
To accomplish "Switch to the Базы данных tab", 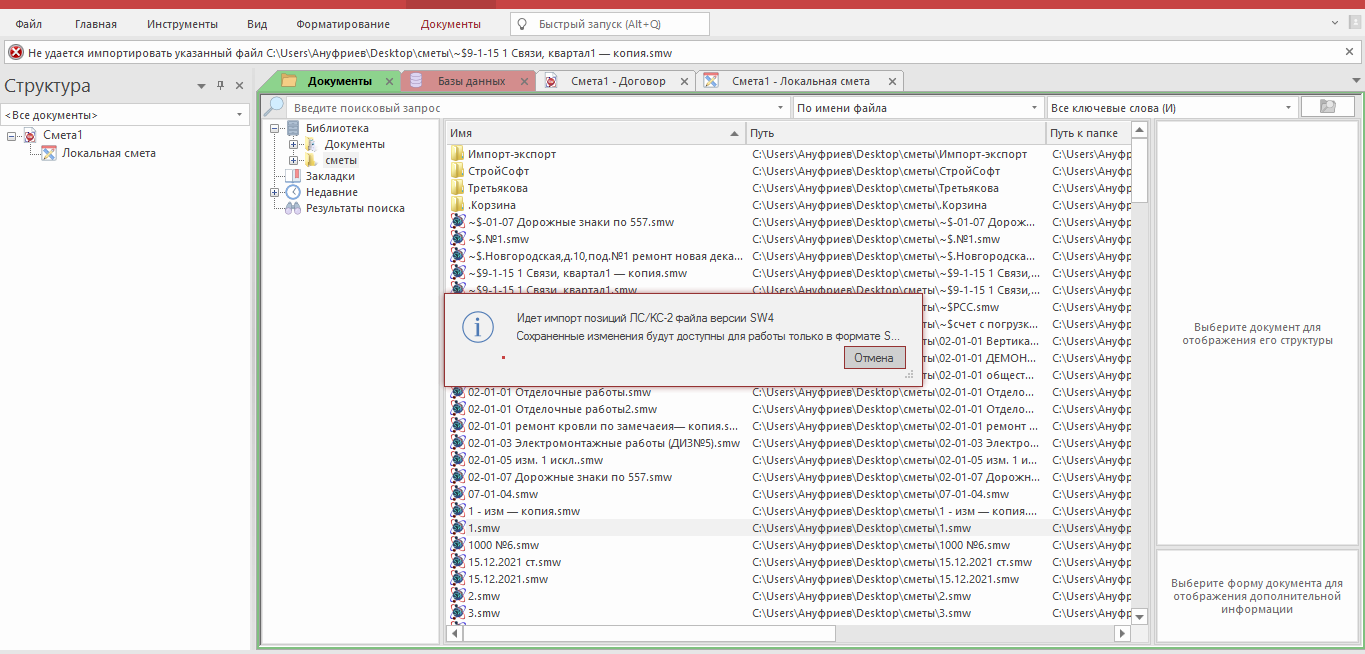I will coord(471,81).
